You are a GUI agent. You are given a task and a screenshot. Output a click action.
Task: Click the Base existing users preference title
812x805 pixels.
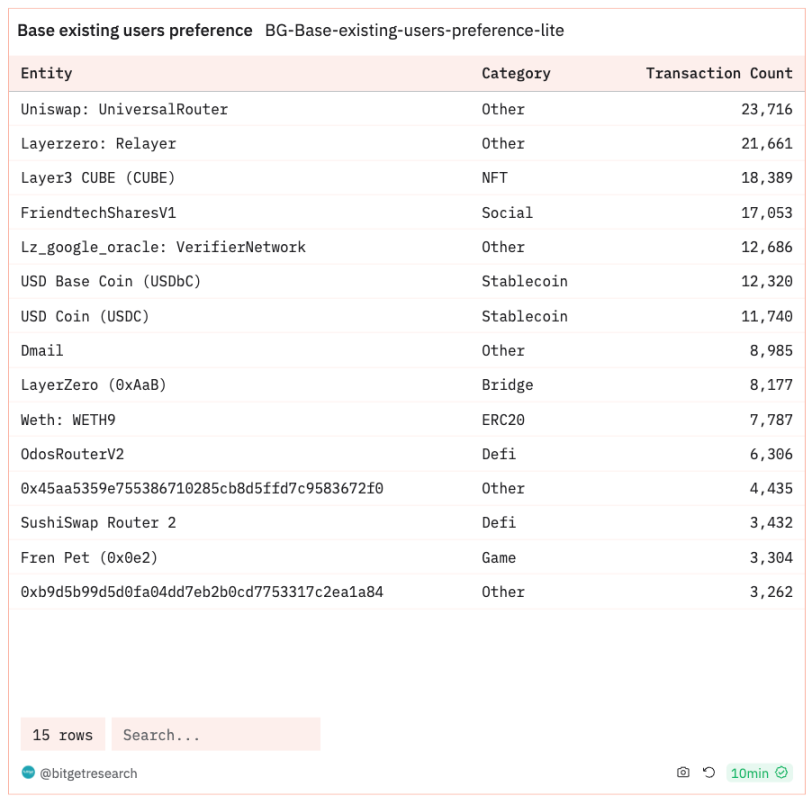pyautogui.click(x=135, y=31)
